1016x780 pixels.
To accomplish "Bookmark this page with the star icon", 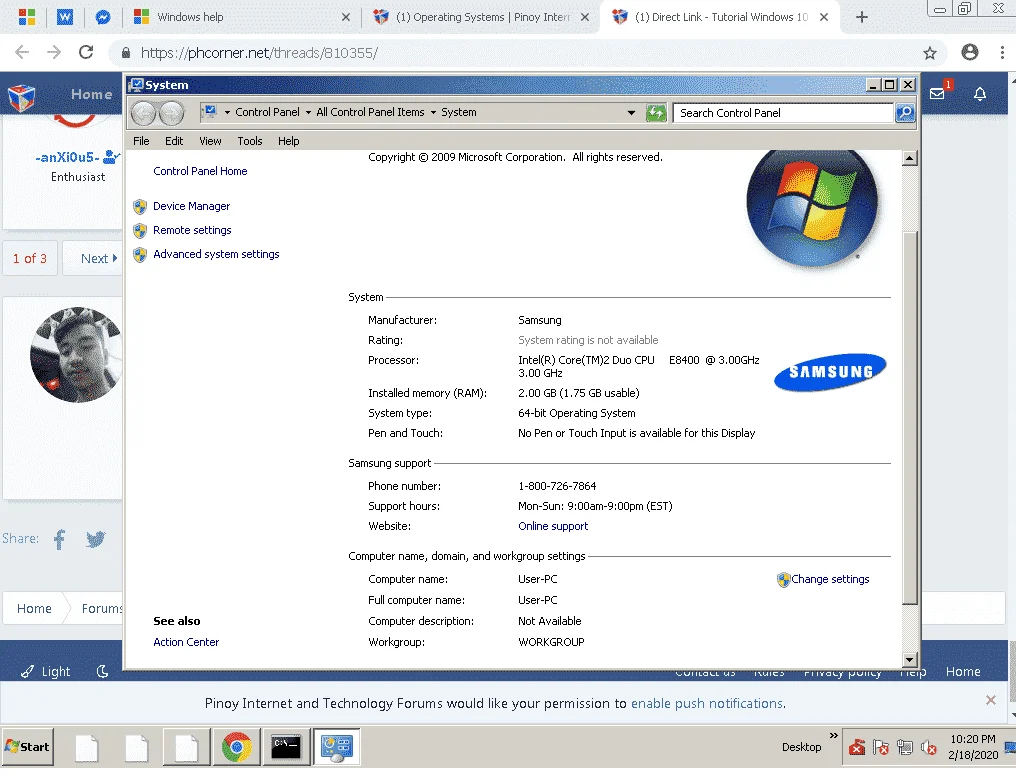I will 930,53.
